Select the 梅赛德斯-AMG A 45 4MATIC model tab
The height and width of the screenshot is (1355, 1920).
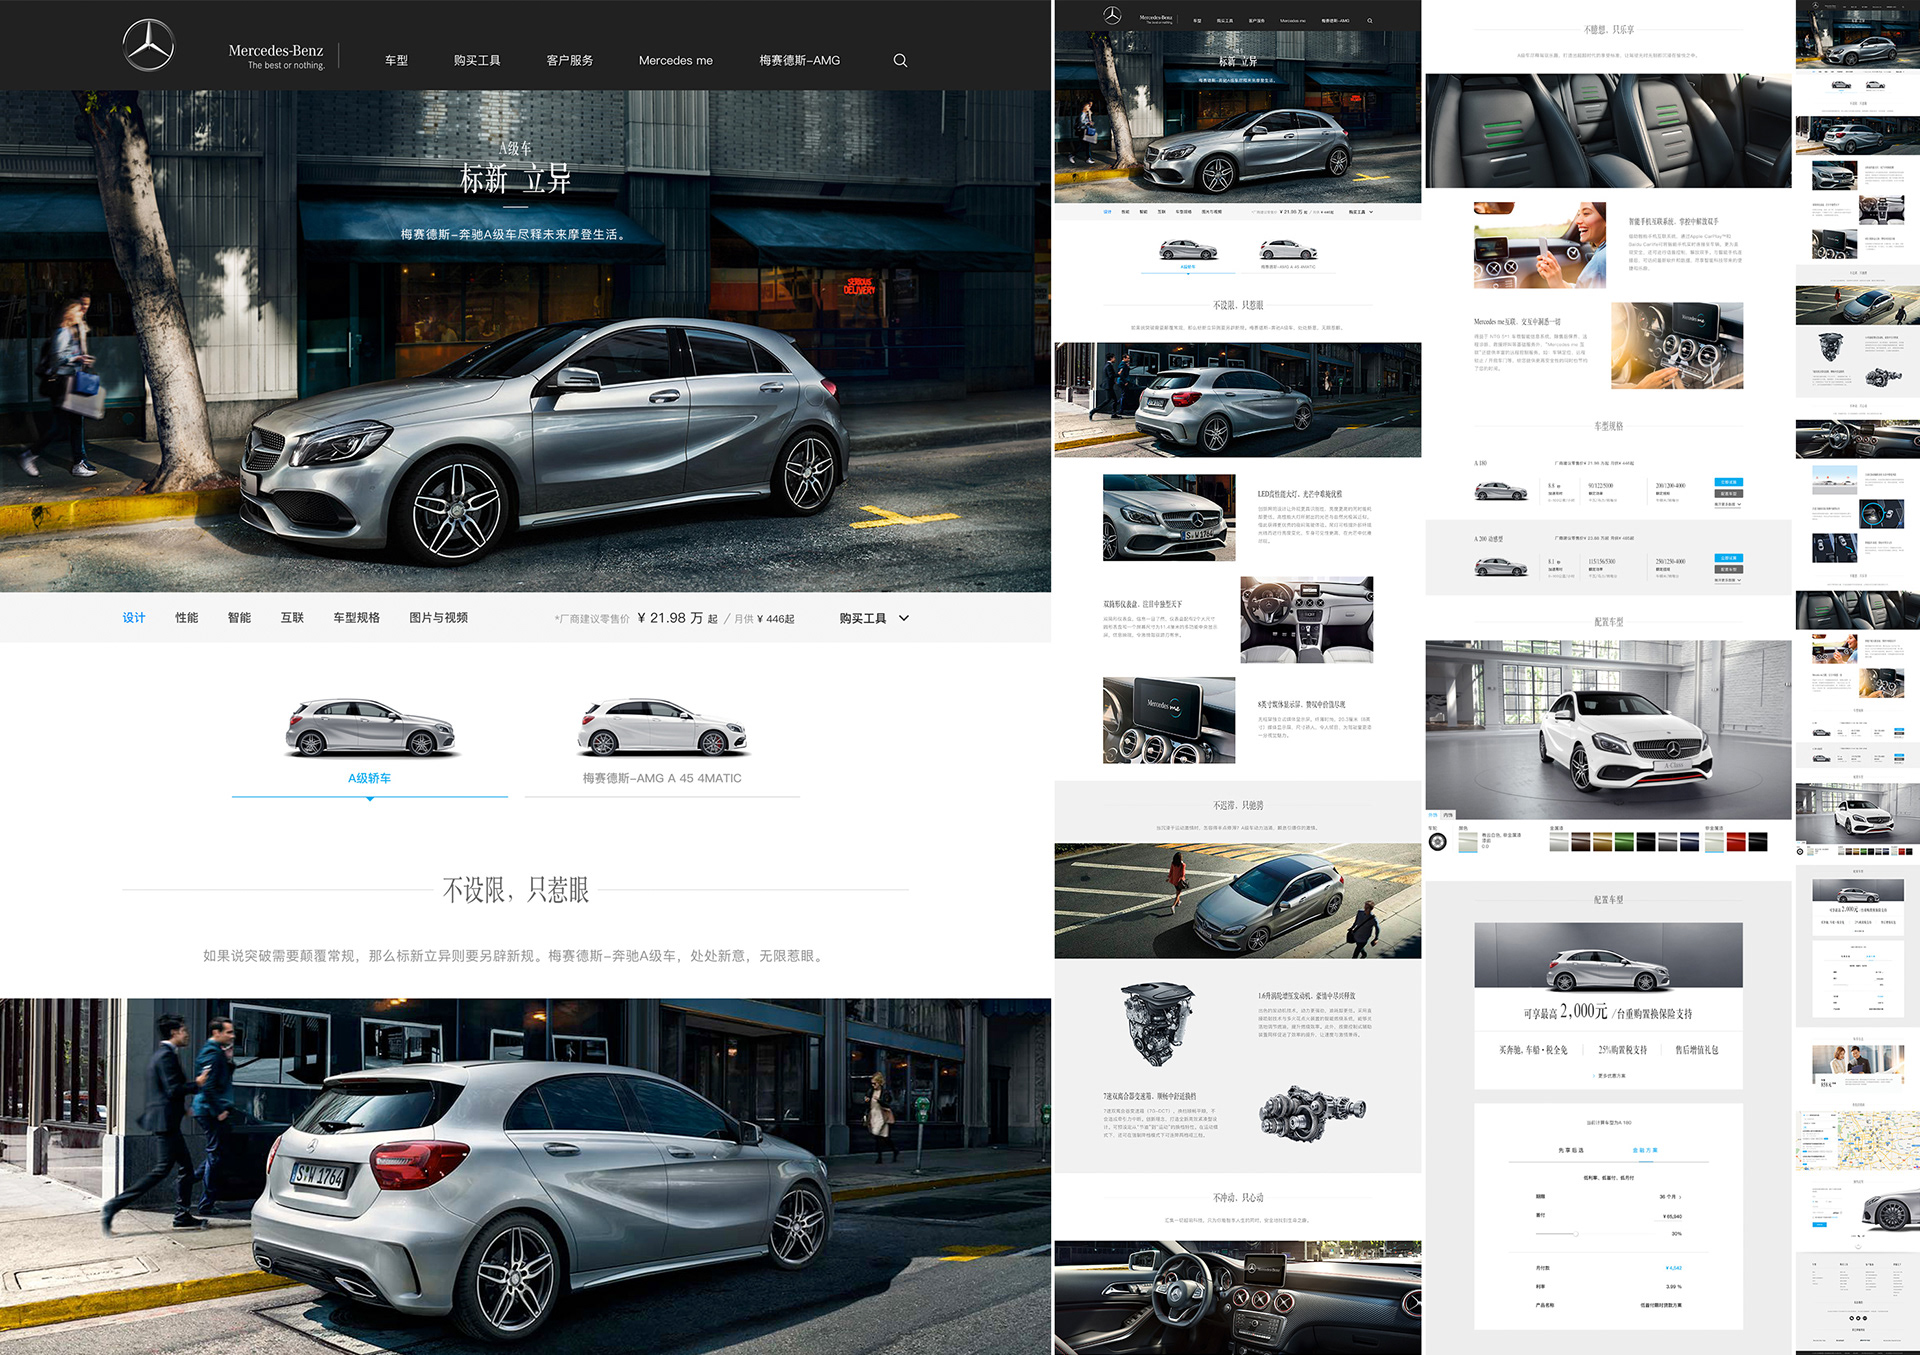[x=662, y=778]
